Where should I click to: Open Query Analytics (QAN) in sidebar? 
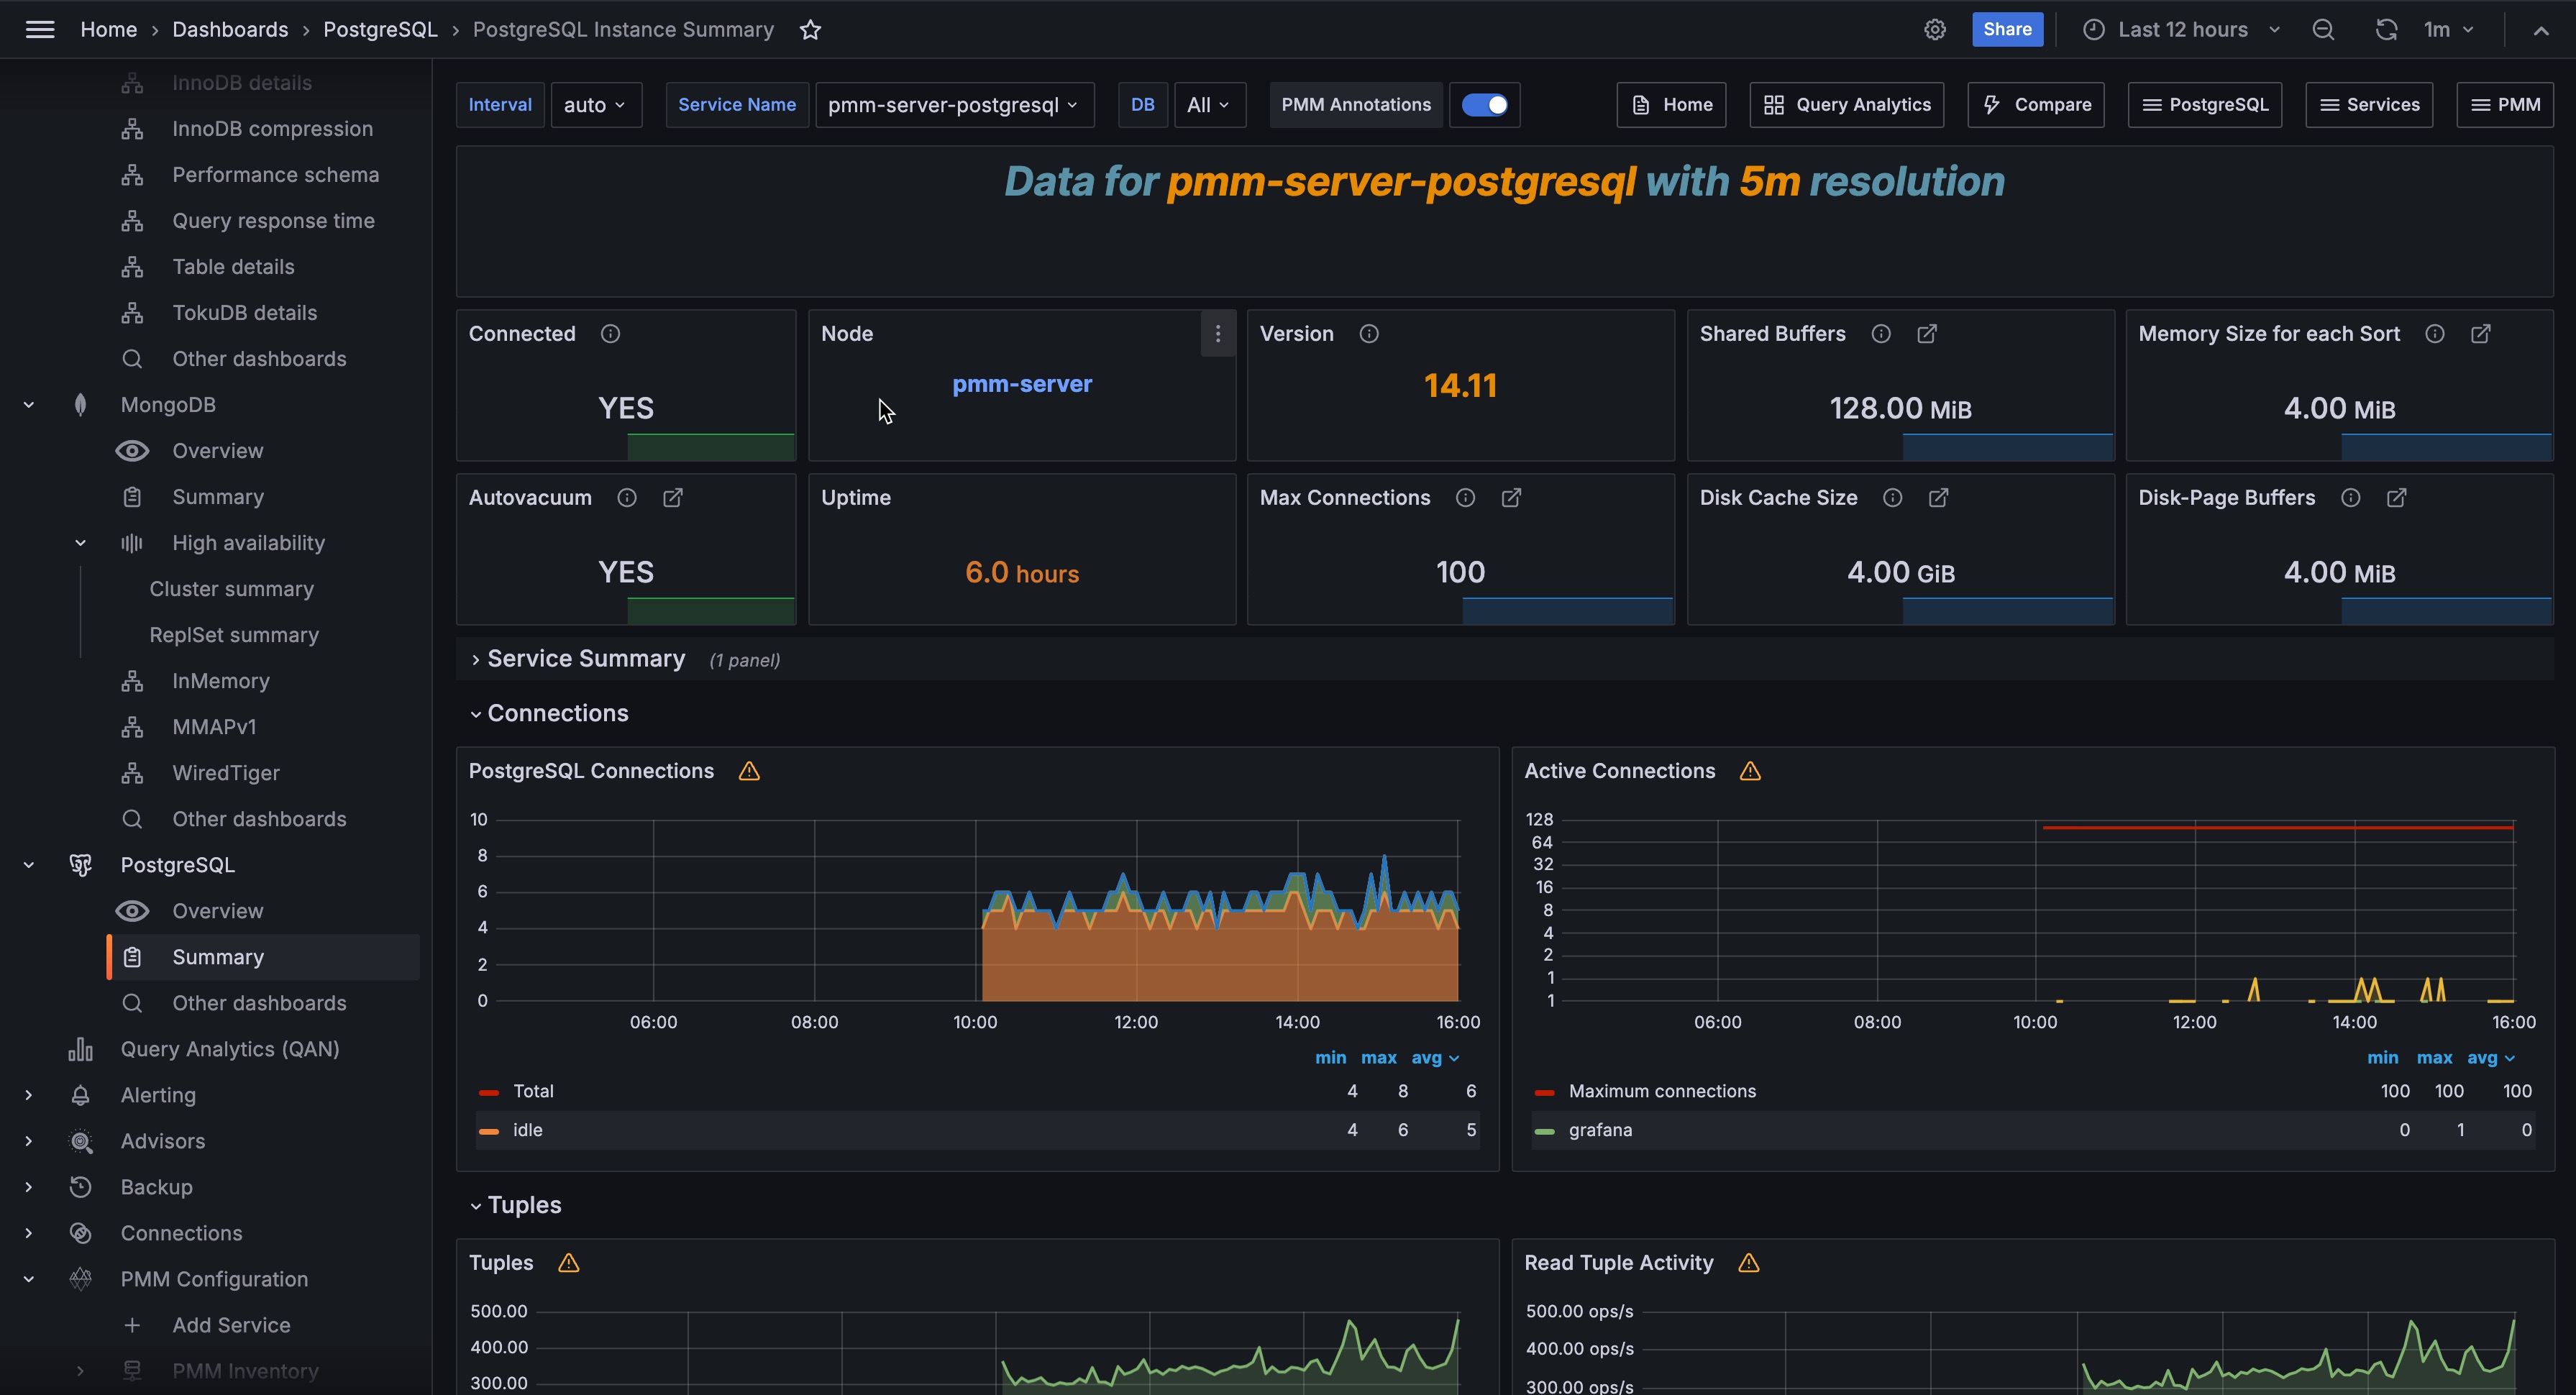tap(230, 1049)
